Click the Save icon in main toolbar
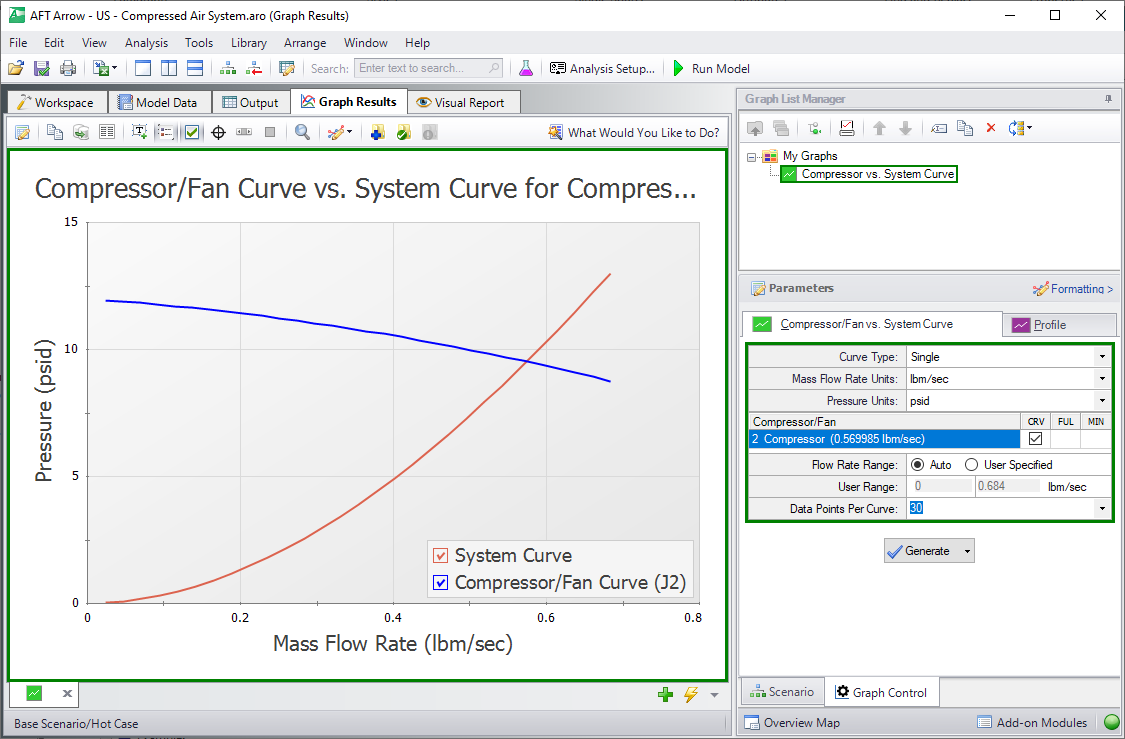The image size is (1125, 739). click(42, 69)
